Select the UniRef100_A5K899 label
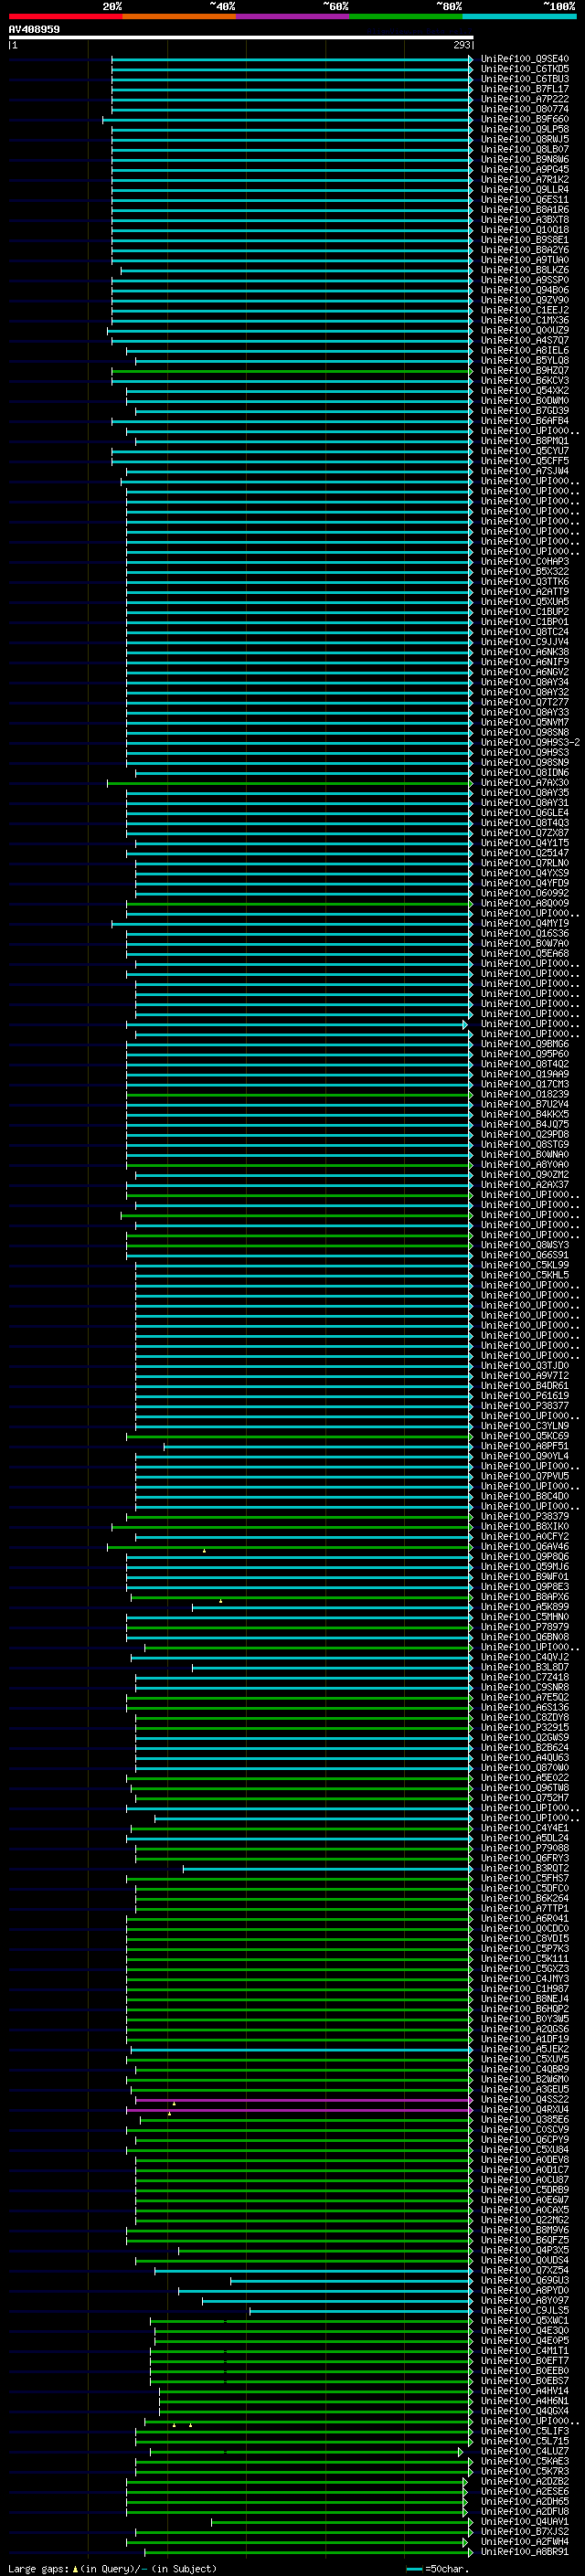 pos(525,1607)
